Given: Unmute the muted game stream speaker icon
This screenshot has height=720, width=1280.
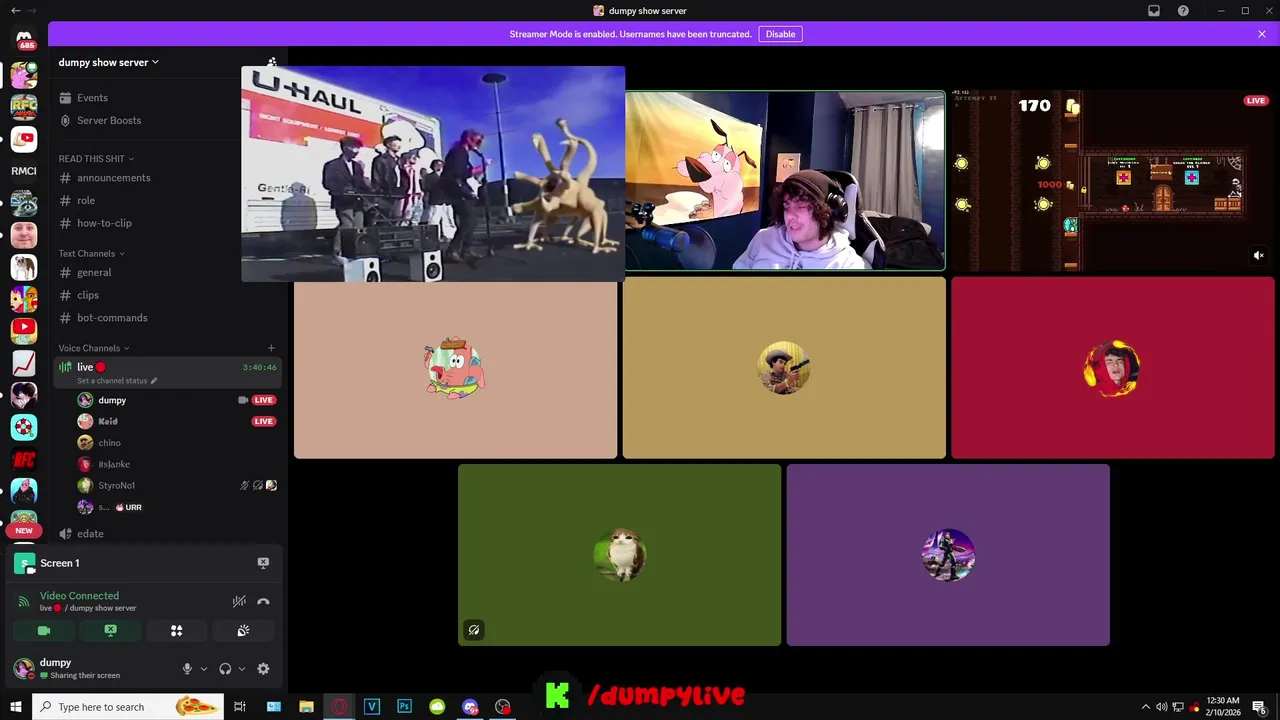Looking at the screenshot, I should pyautogui.click(x=1259, y=255).
